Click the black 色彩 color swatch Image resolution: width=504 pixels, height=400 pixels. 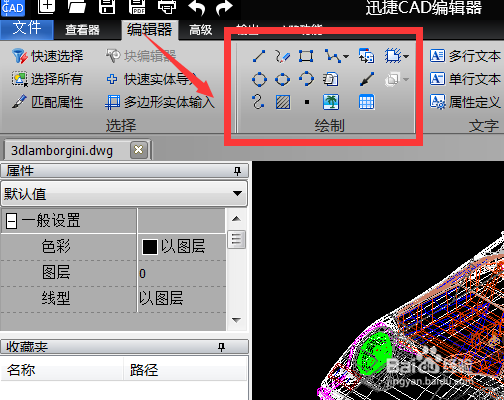[x=150, y=247]
